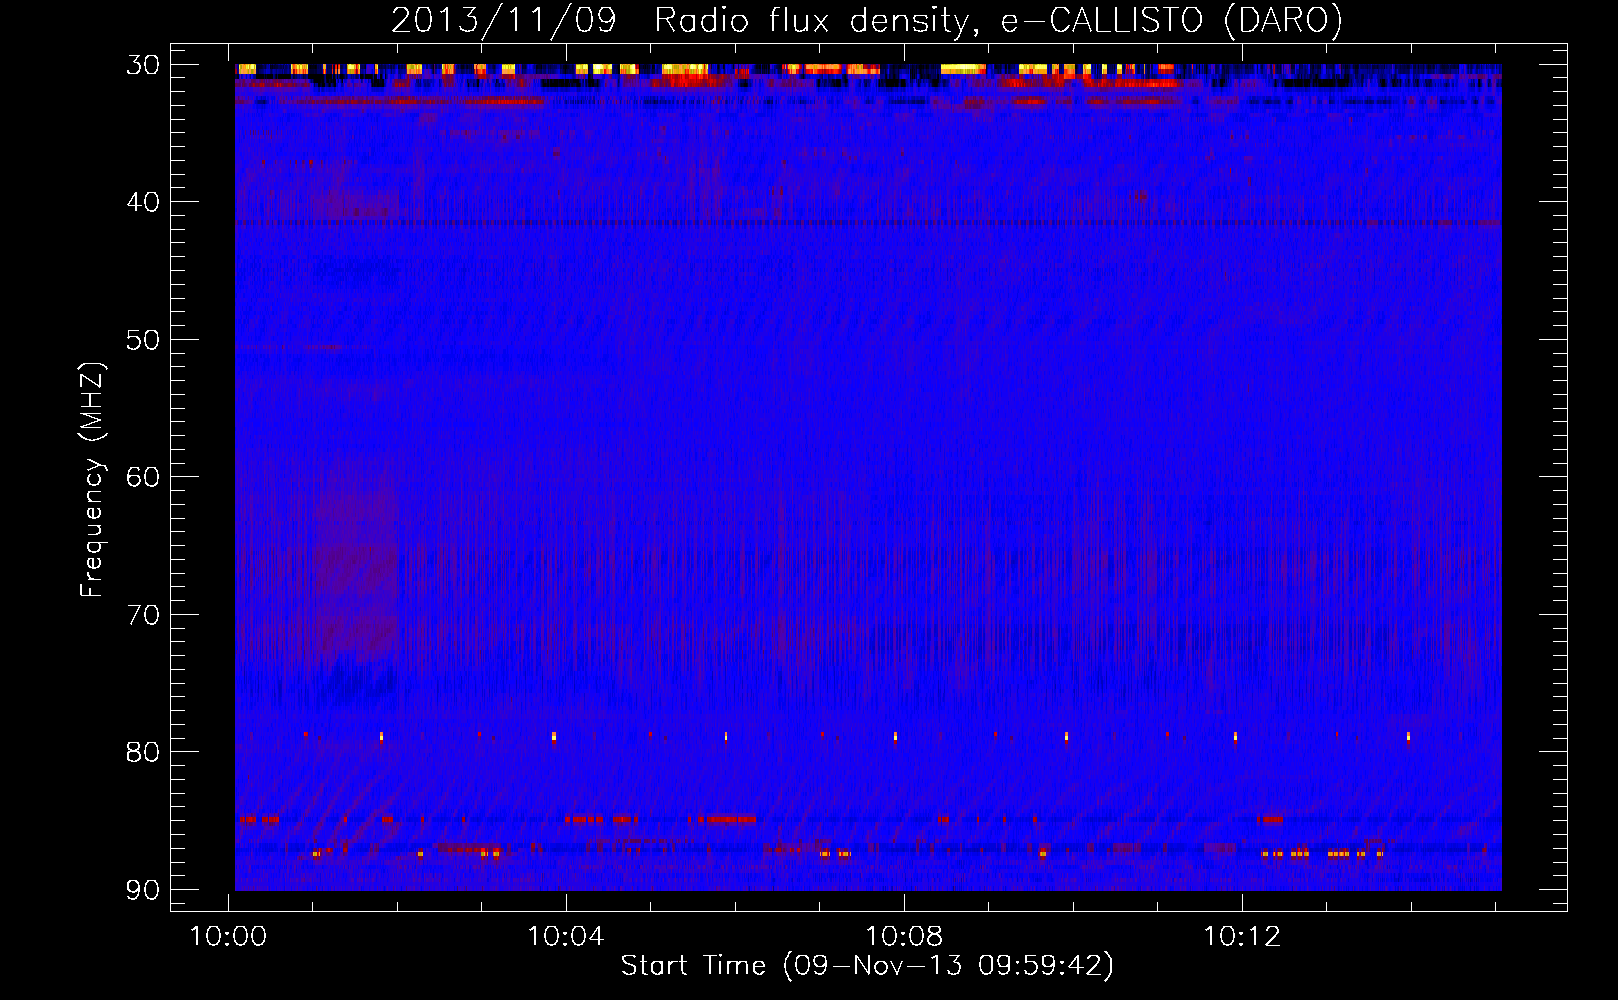Screen dimensions: 1618x1000
Task: Click the '30' frequency tick label
Action: pyautogui.click(x=143, y=65)
